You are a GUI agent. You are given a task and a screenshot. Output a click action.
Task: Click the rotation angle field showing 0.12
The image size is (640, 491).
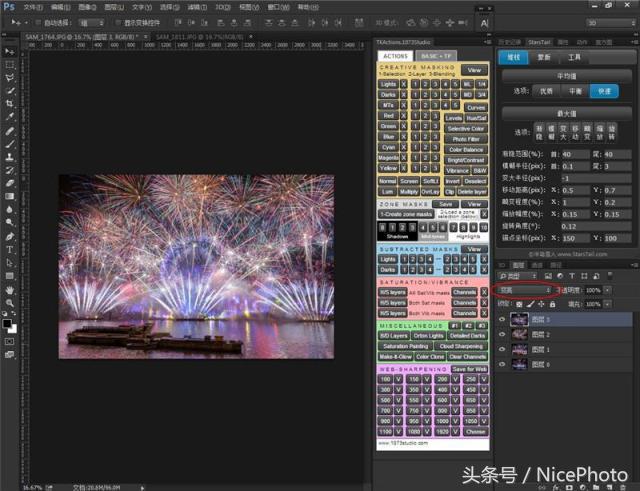point(595,226)
